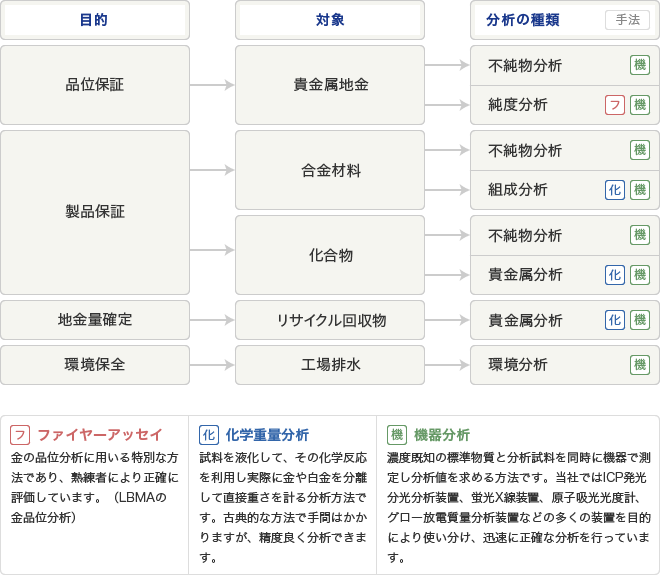Click the green 機 icon in the 機器分析 legend
The image size is (660, 576).
pos(397,435)
